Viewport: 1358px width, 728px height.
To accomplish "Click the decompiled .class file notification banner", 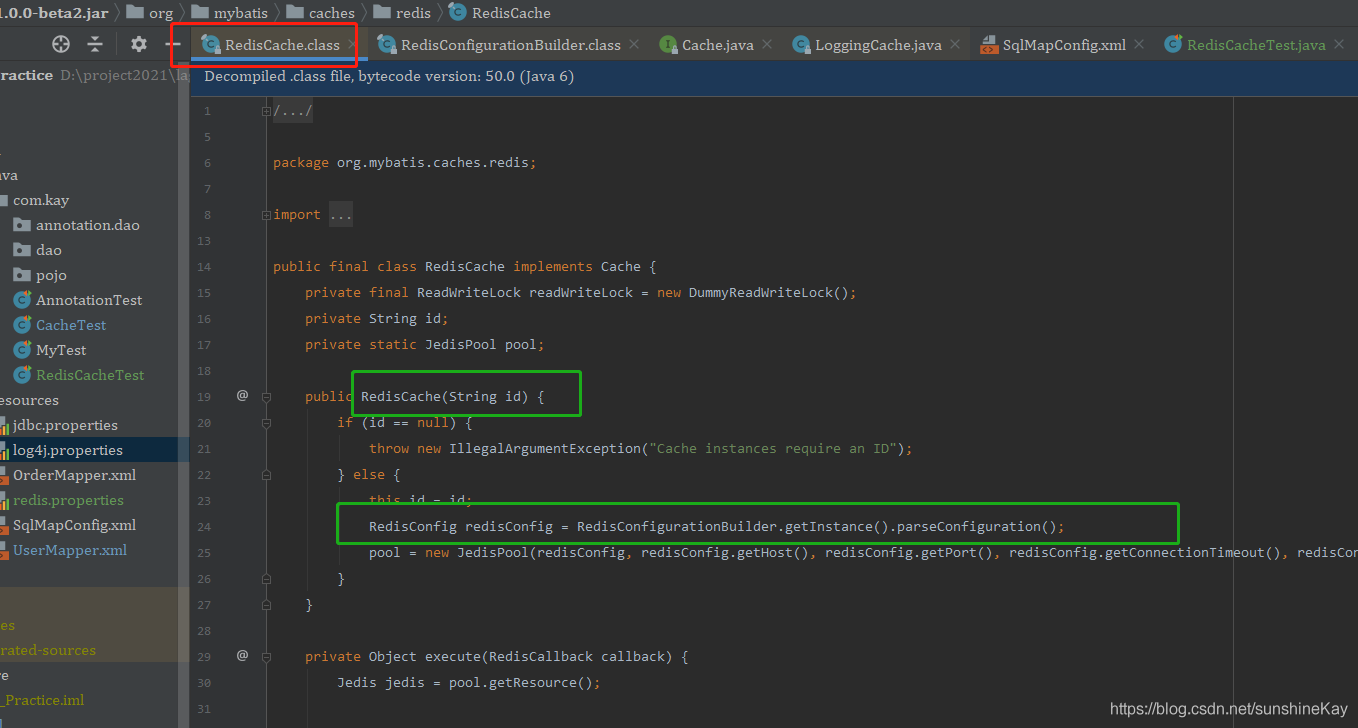I will pos(774,77).
